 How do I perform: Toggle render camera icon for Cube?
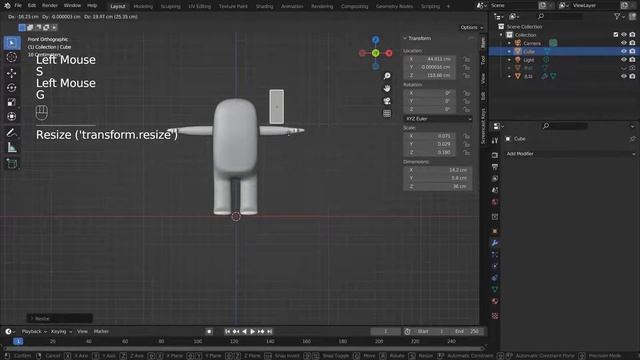[x=632, y=51]
